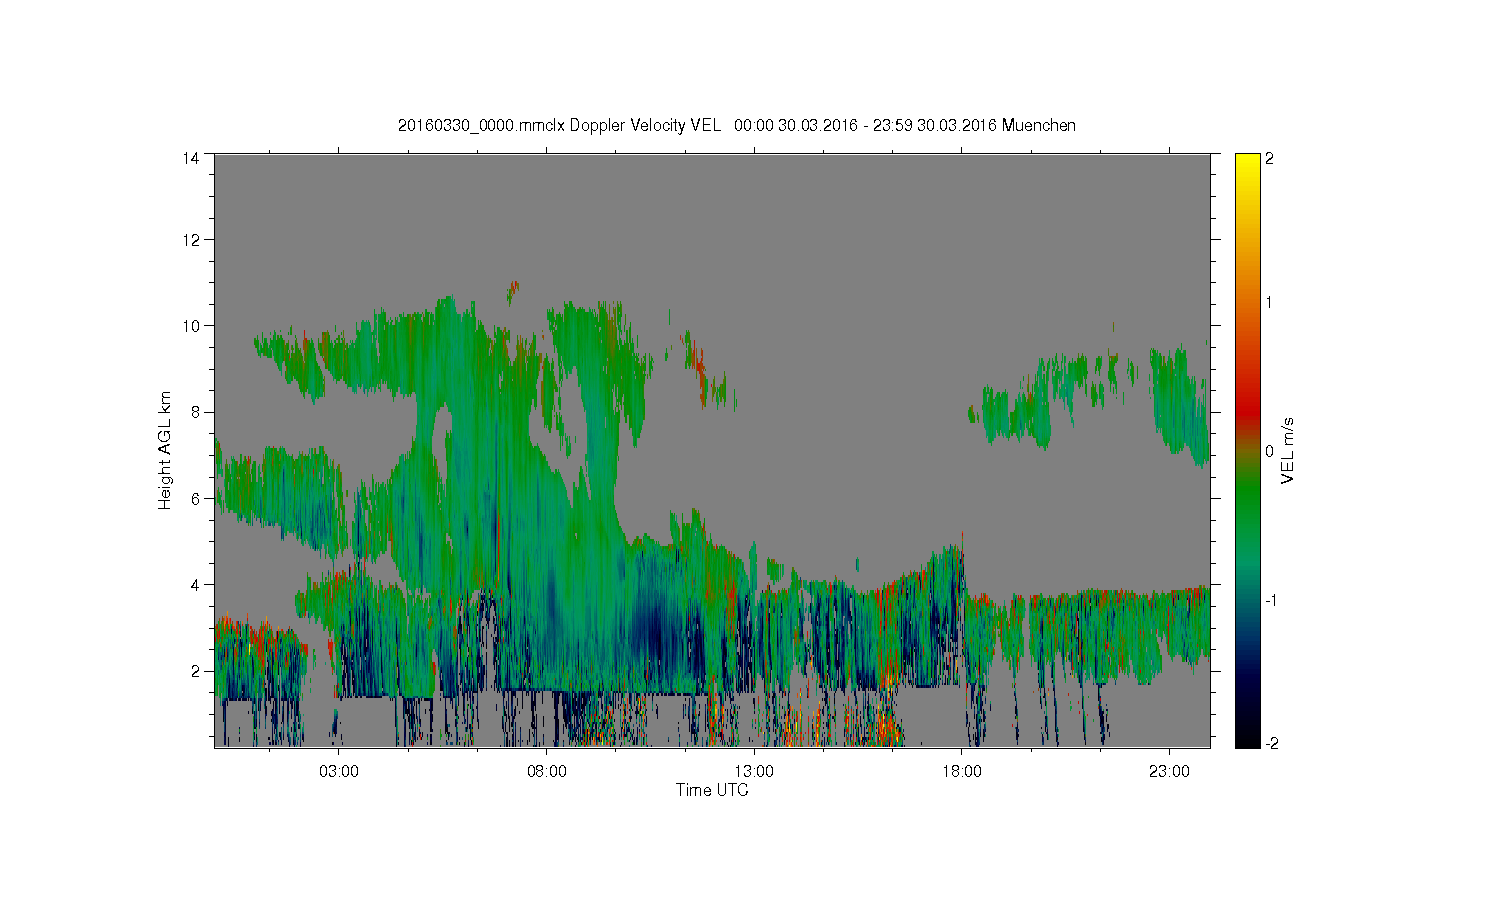Click the height tick label 4
This screenshot has height=900, width=1500.
pyautogui.click(x=196, y=584)
